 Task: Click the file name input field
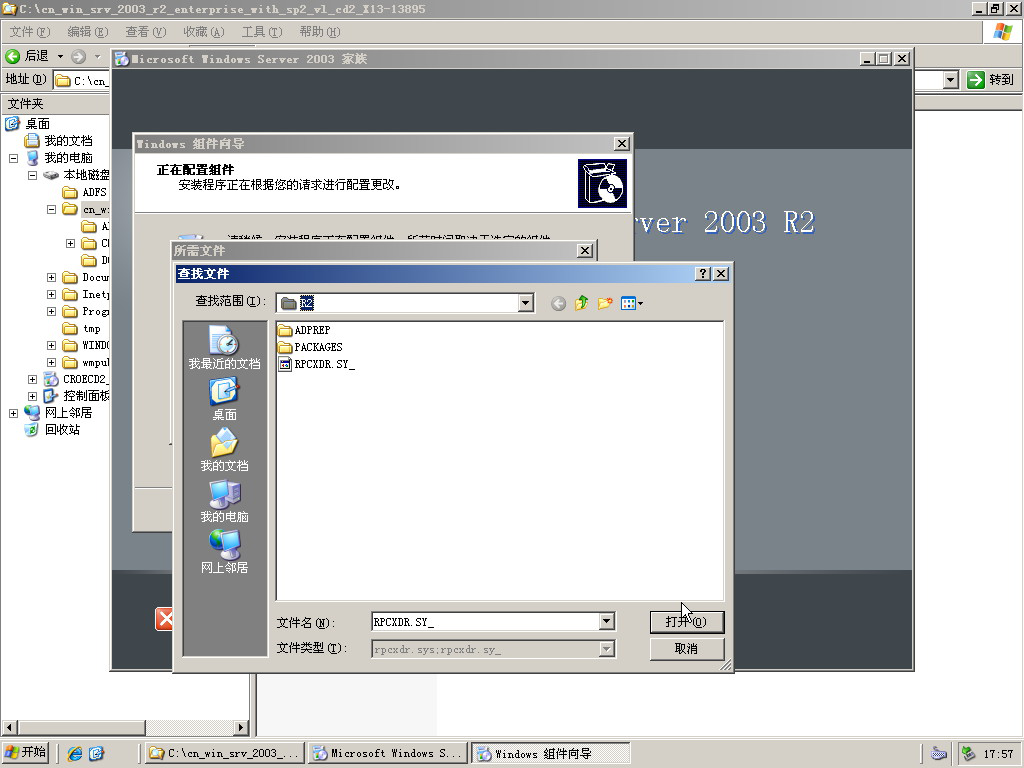tap(484, 622)
